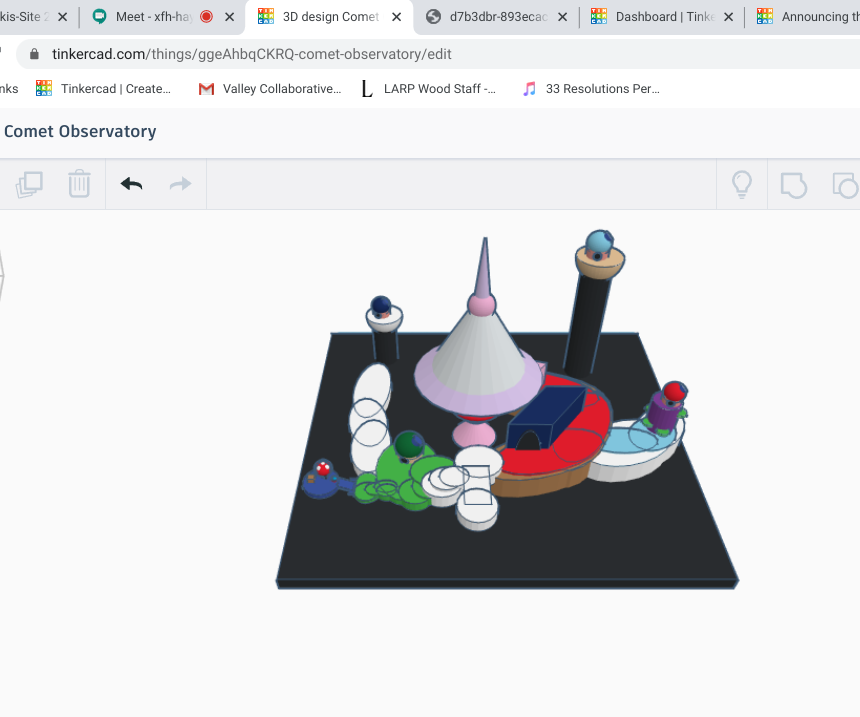The image size is (860, 717).
Task: Close the d7b3dbr-893ecac tab
Action: (562, 17)
